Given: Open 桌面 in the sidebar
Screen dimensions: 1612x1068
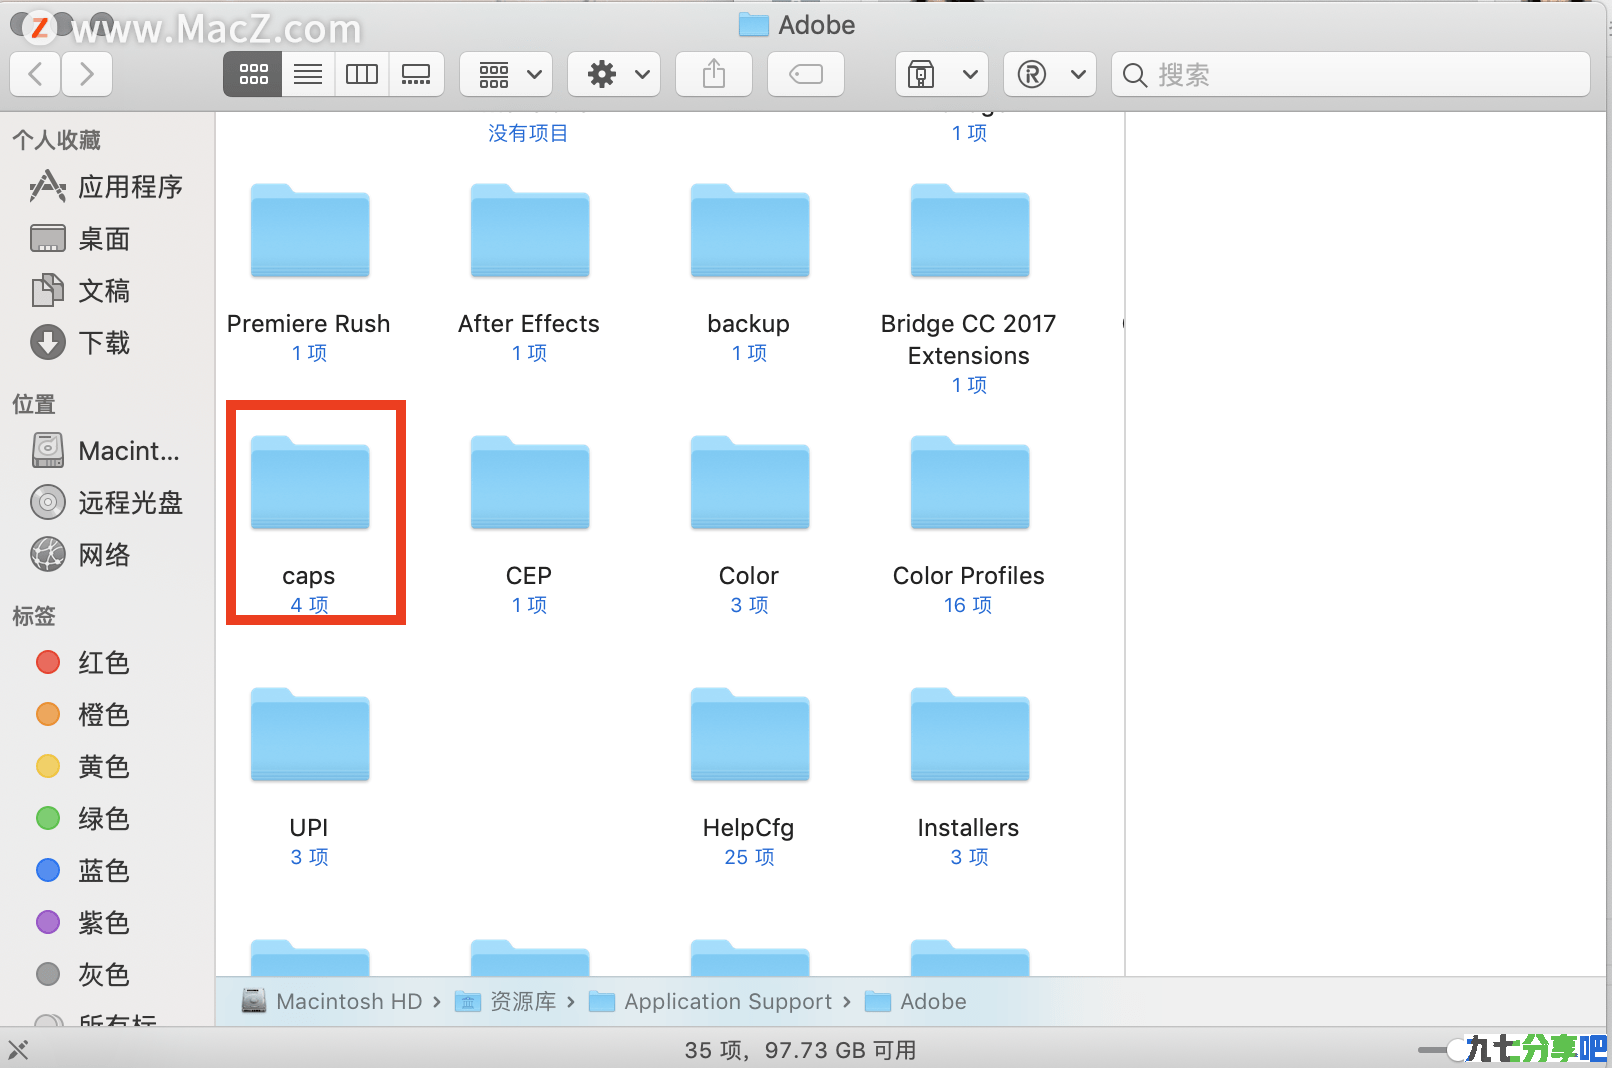Looking at the screenshot, I should [x=81, y=239].
